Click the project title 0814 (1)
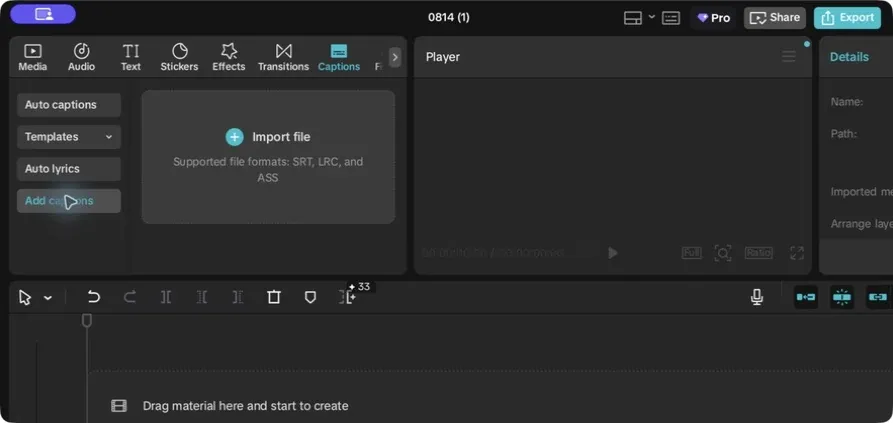The width and height of the screenshot is (893, 423). (449, 17)
